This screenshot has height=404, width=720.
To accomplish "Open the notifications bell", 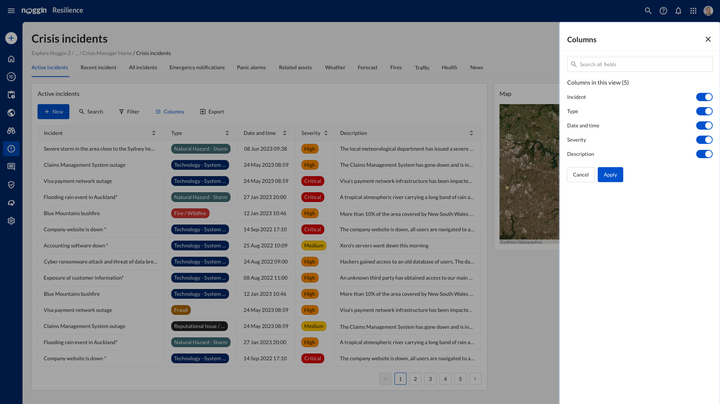I will (x=678, y=11).
